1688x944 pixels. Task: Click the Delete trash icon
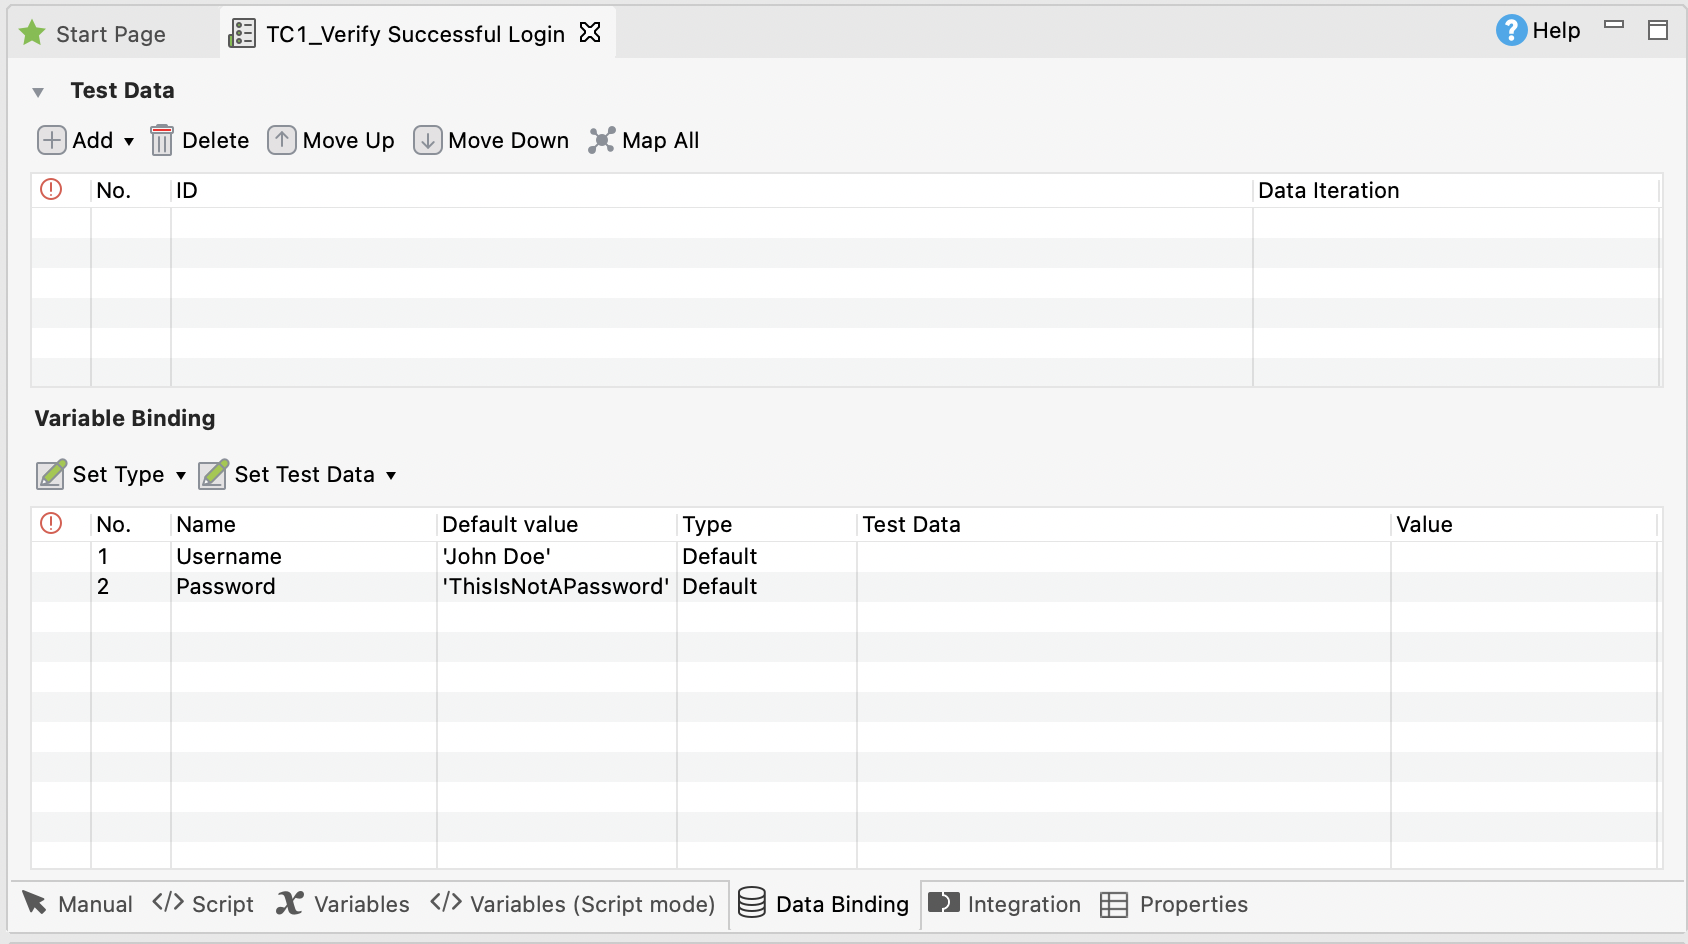(x=162, y=140)
